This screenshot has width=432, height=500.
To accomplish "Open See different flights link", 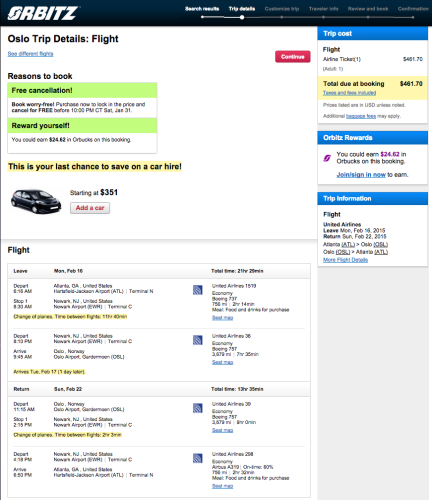I will [30, 54].
